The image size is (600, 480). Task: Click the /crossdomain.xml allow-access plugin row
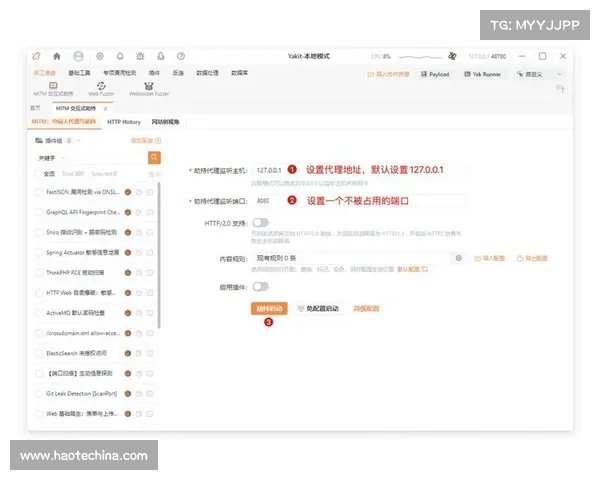pyautogui.click(x=94, y=333)
